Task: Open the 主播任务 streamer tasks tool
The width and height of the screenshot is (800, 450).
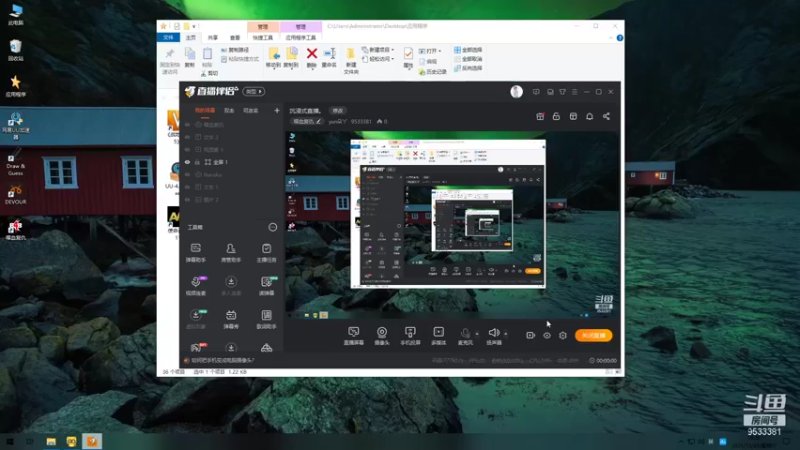Action: (266, 253)
